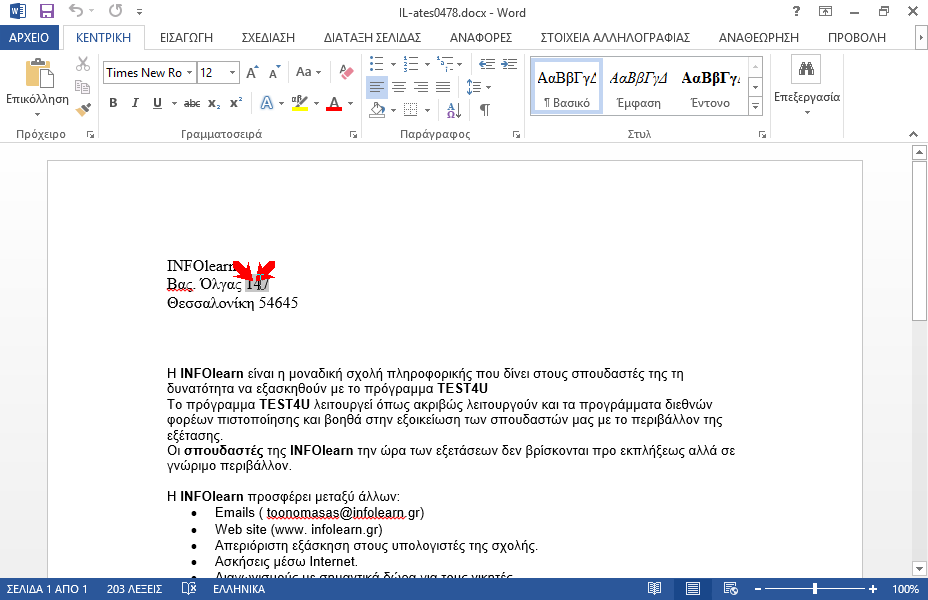Toggle bold formatting
Screen dimensions: 928x600
[113, 103]
